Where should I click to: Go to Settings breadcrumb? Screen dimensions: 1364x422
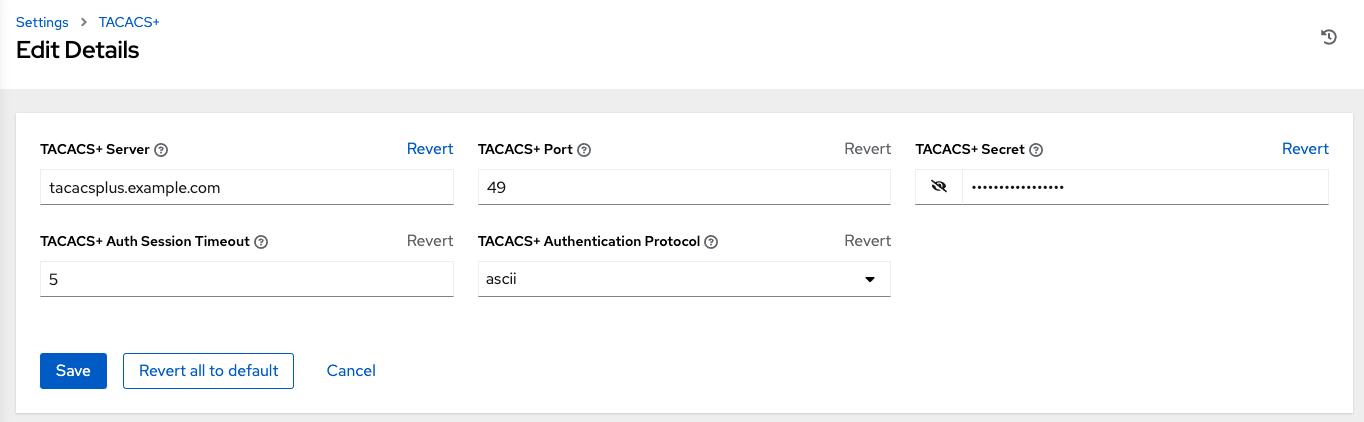click(43, 22)
